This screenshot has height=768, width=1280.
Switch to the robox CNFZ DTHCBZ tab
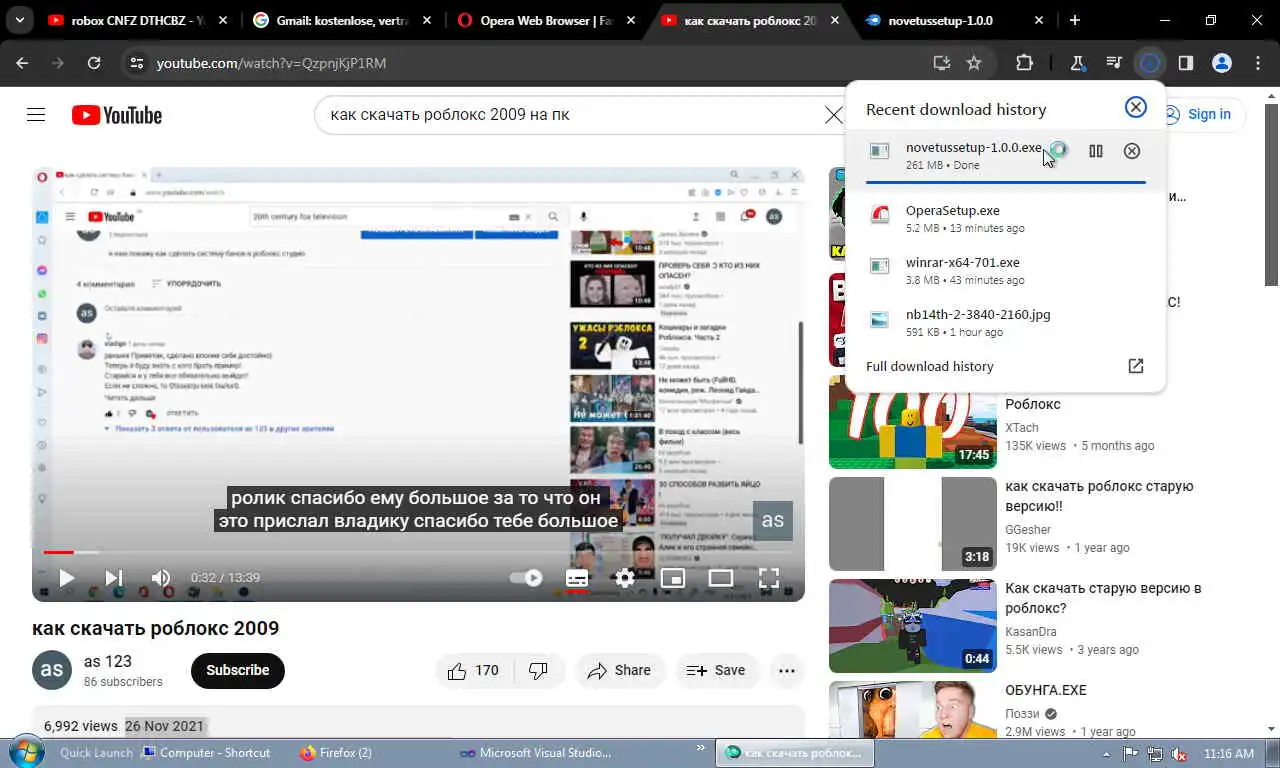pyautogui.click(x=139, y=20)
